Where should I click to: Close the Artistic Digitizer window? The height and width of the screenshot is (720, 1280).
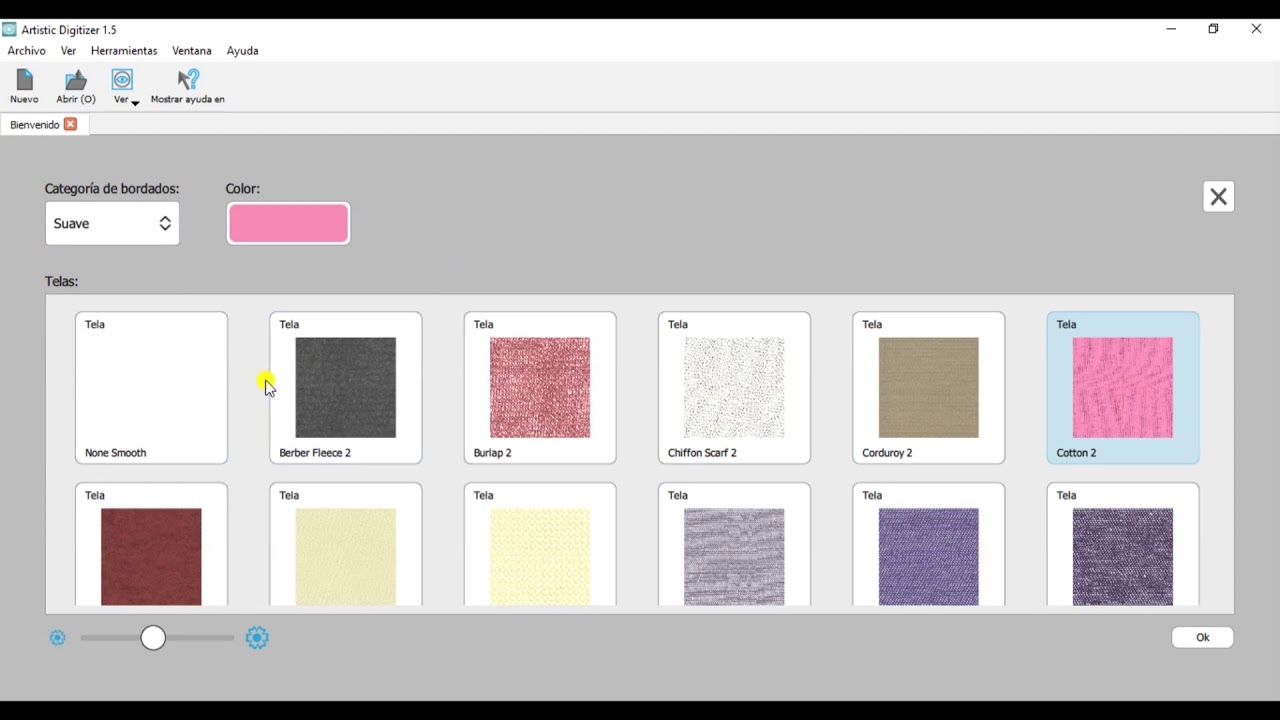click(1256, 30)
